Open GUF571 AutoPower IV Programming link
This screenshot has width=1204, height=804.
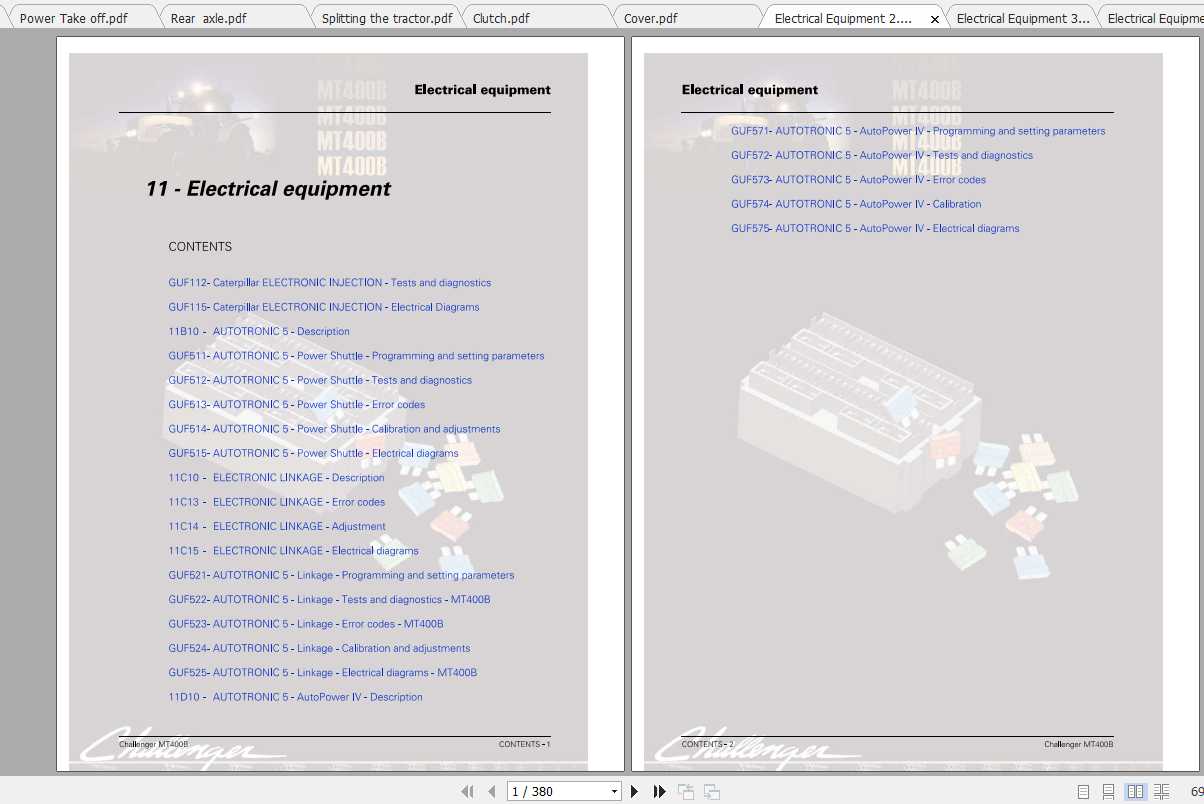point(918,131)
